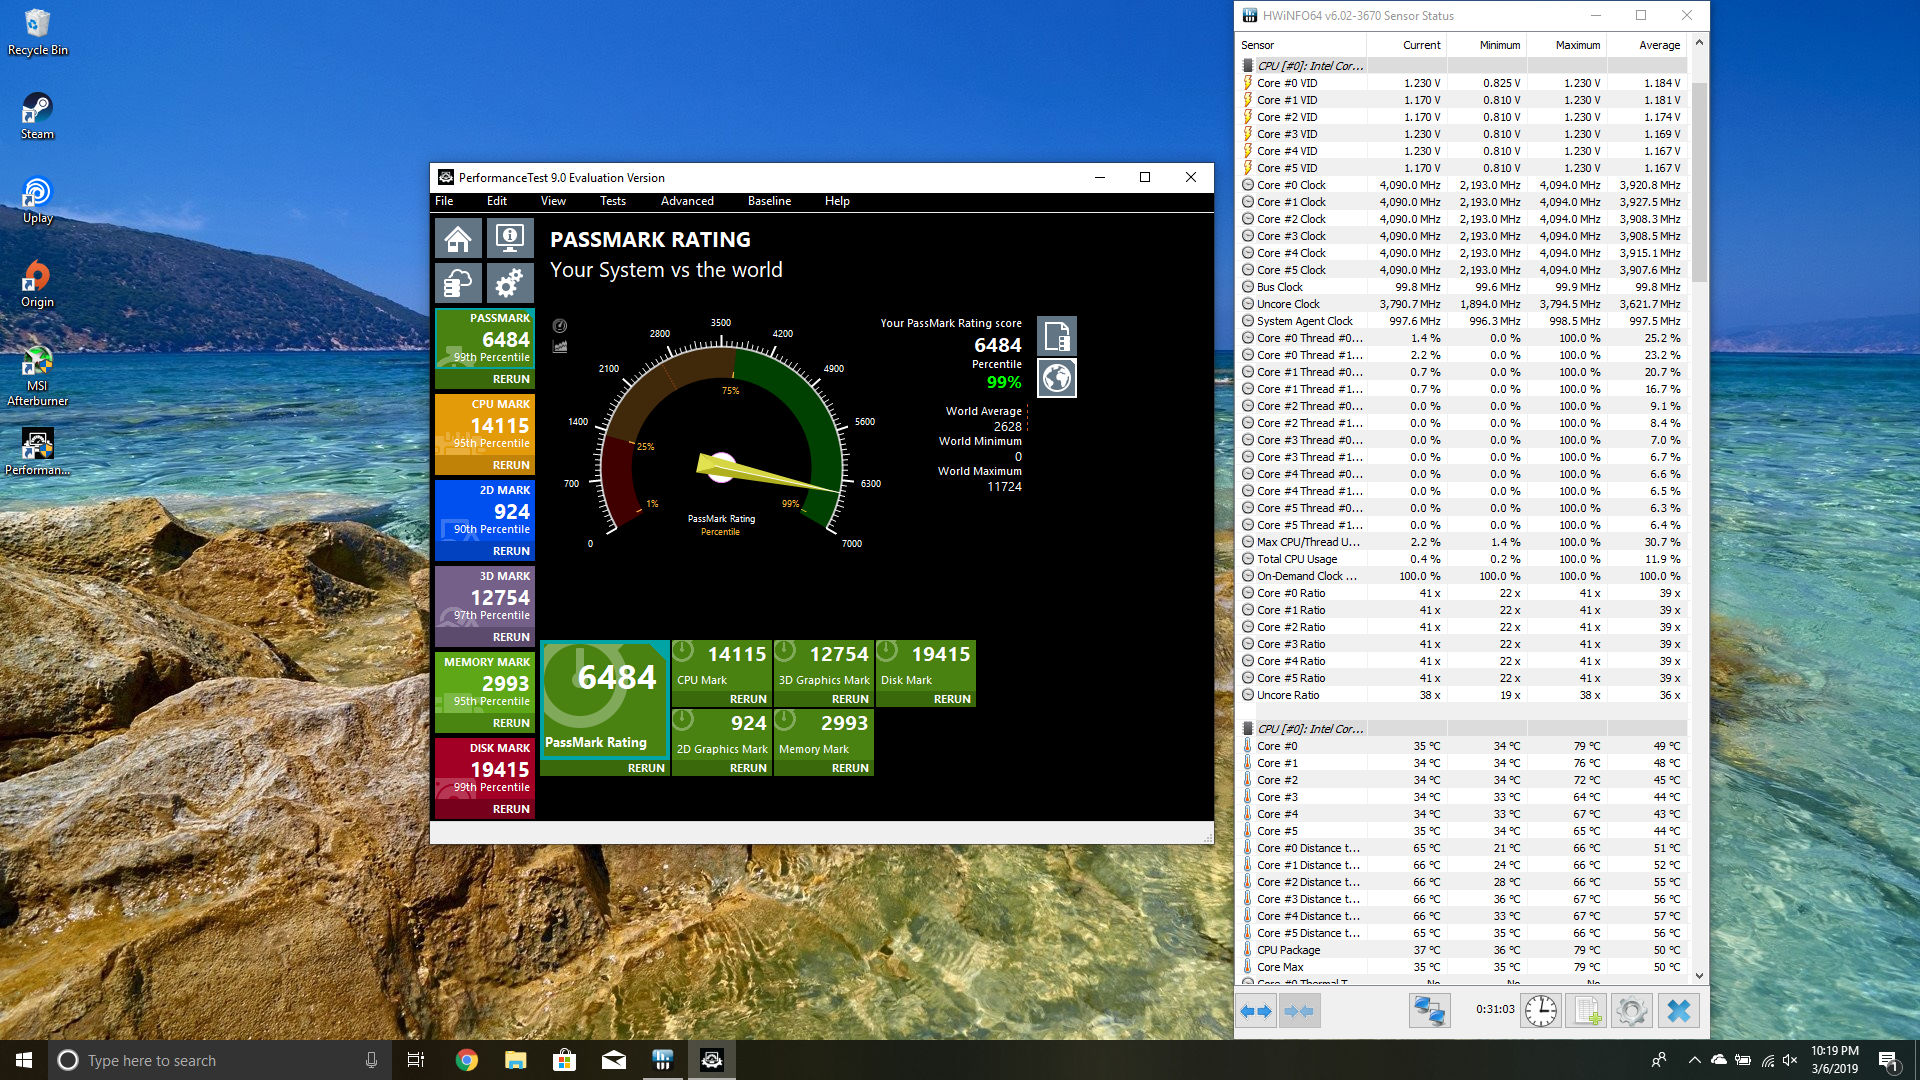Select the distribution chart view icon
Image resolution: width=1920 pixels, height=1080 pixels.
click(560, 347)
